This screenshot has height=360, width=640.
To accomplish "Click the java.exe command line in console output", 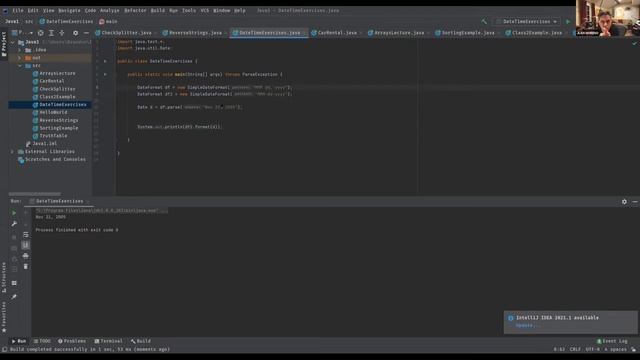I will [101, 211].
